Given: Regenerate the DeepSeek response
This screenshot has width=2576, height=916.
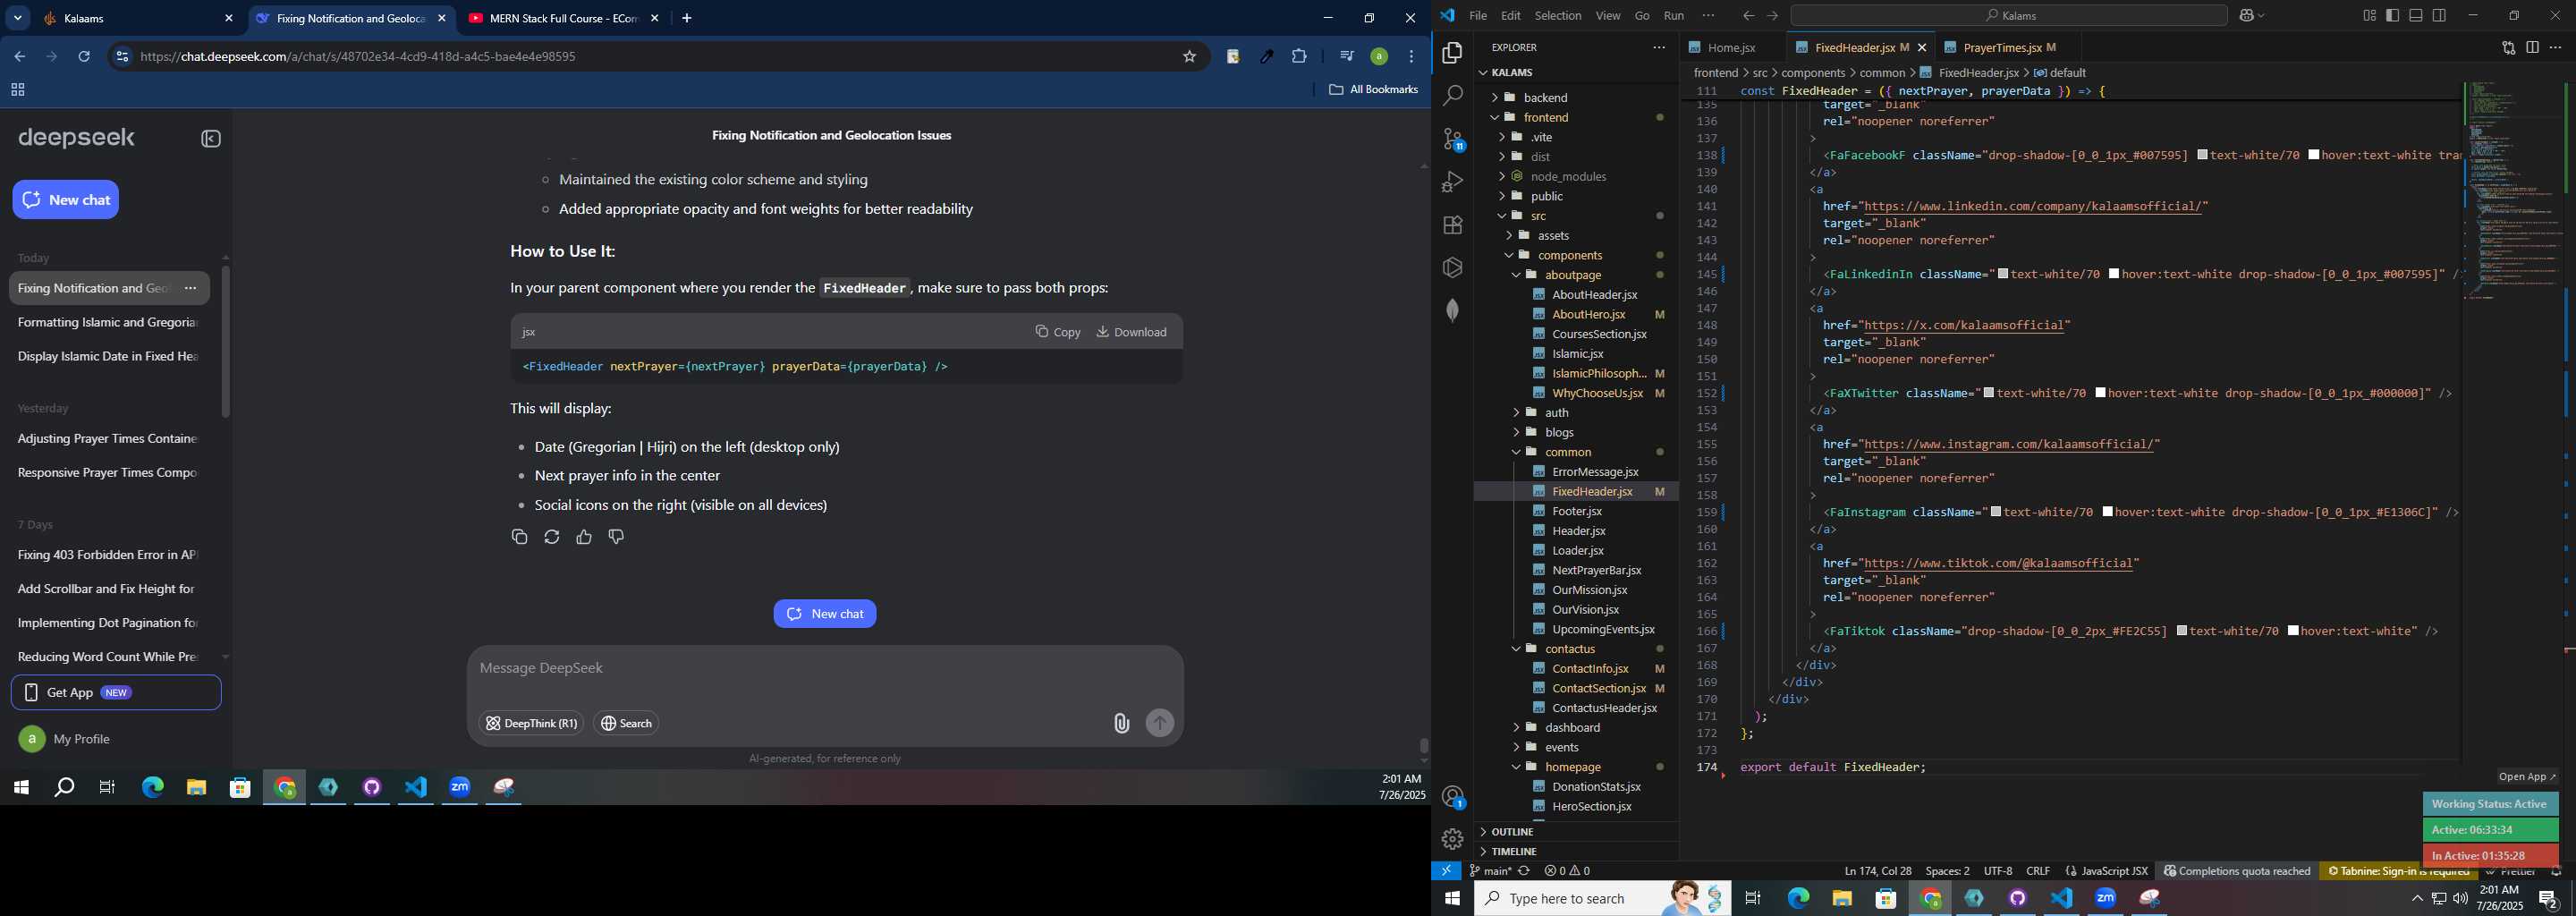Looking at the screenshot, I should (551, 537).
